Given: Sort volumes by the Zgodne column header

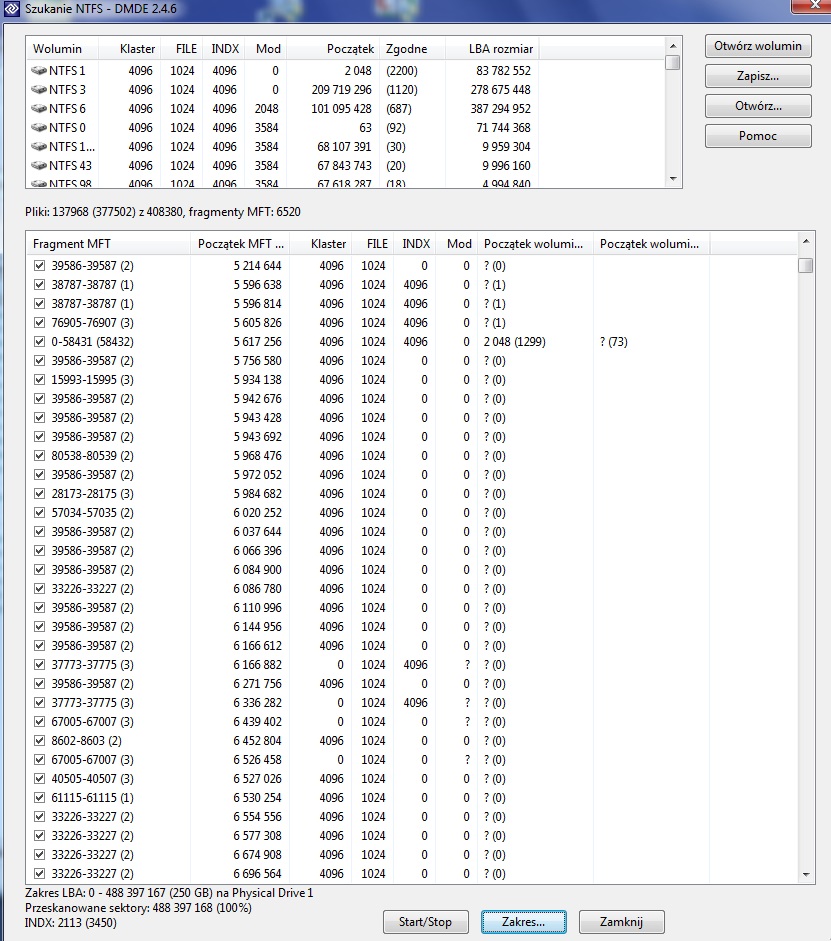Looking at the screenshot, I should click(413, 49).
